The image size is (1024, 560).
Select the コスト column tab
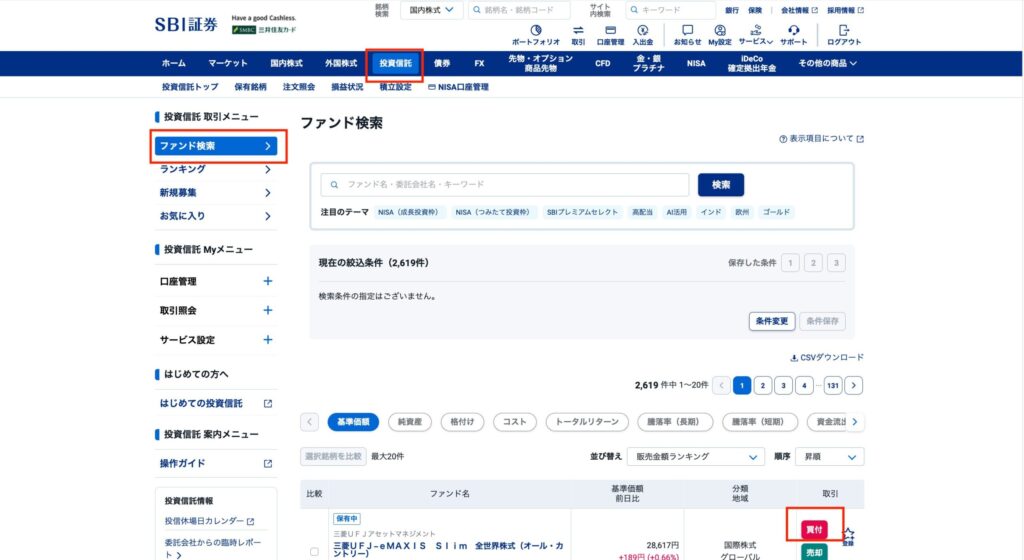tap(515, 422)
